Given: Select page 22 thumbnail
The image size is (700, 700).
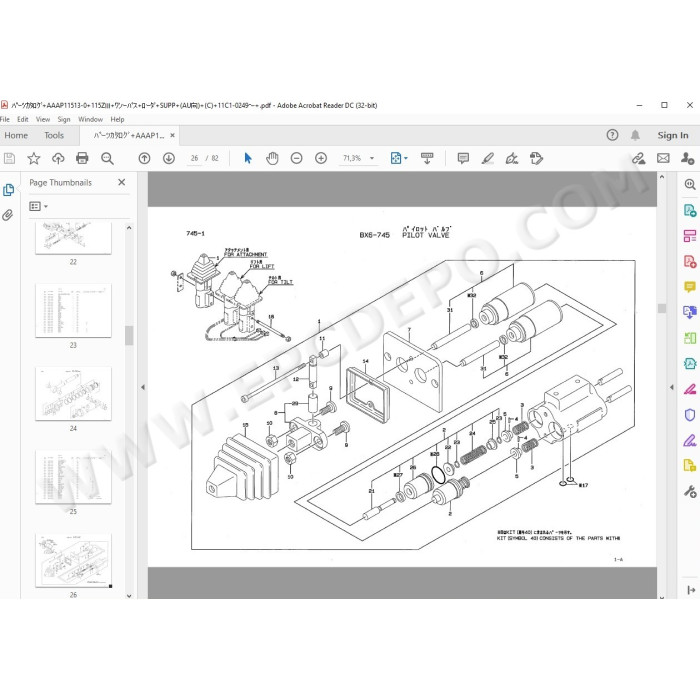Looking at the screenshot, I should (73, 238).
